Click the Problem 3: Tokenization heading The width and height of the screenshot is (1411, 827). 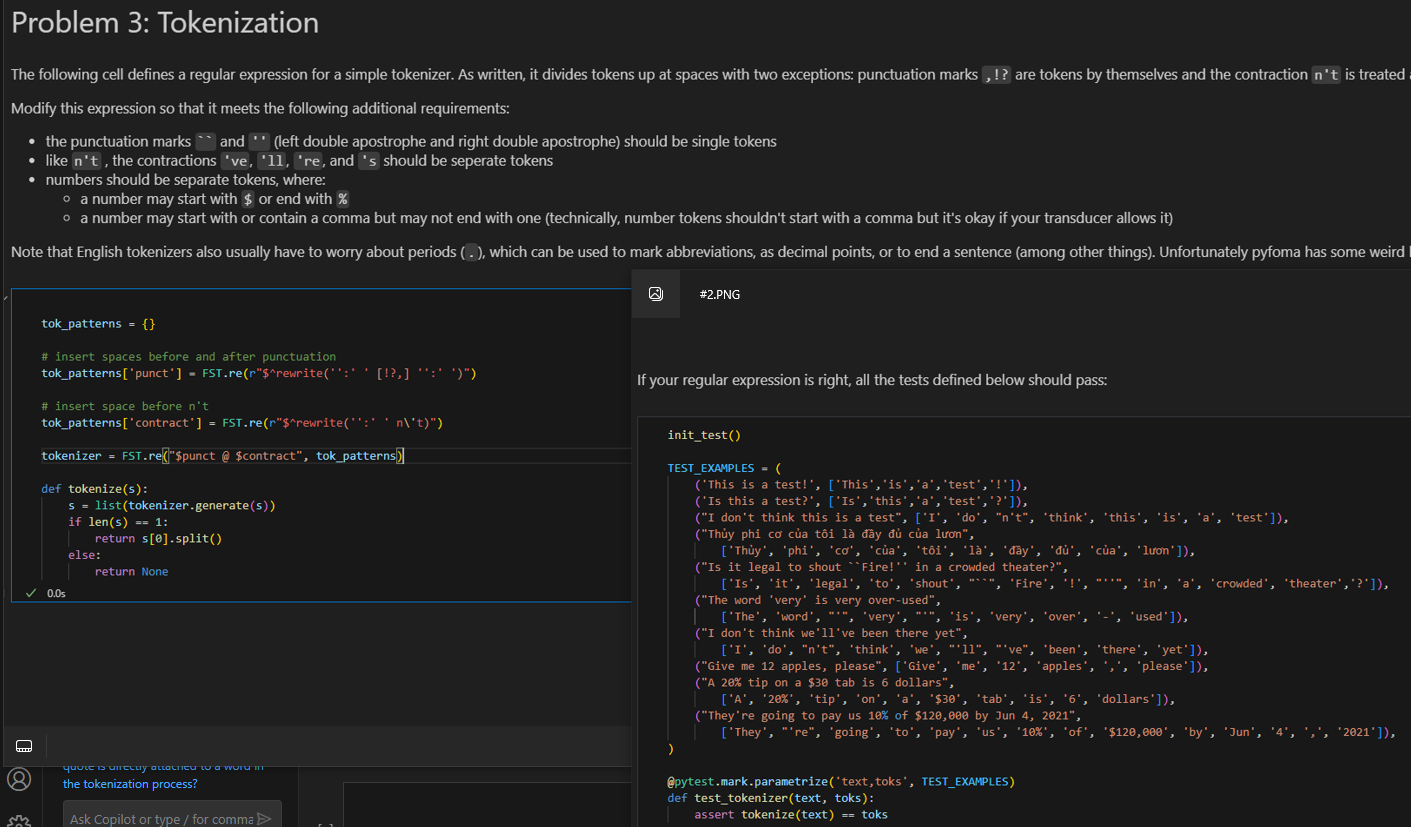point(163,22)
